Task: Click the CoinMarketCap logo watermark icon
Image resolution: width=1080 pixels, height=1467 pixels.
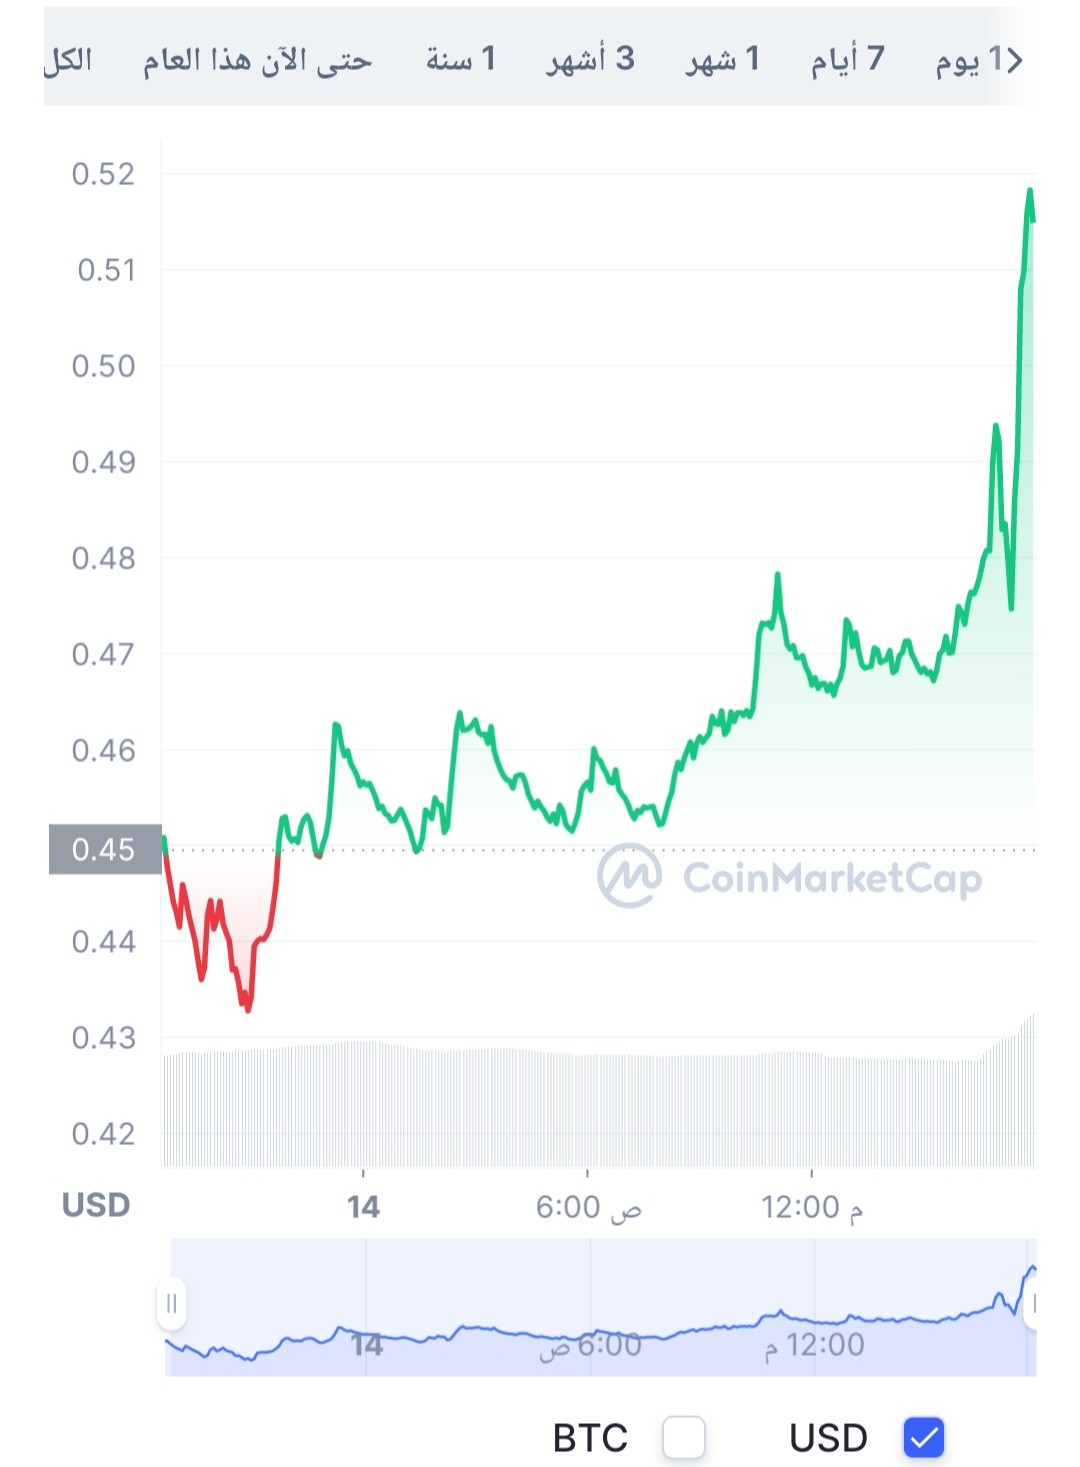Action: coord(629,877)
